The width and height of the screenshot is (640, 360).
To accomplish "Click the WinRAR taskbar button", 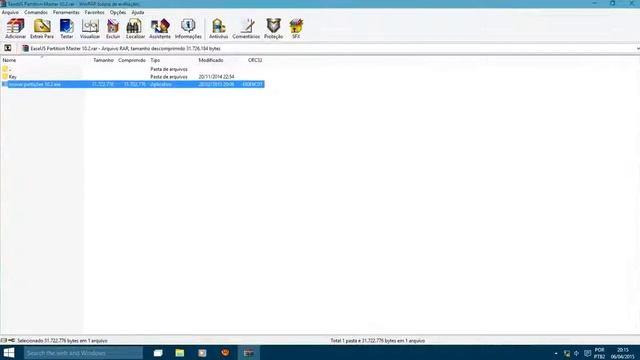I will (249, 353).
